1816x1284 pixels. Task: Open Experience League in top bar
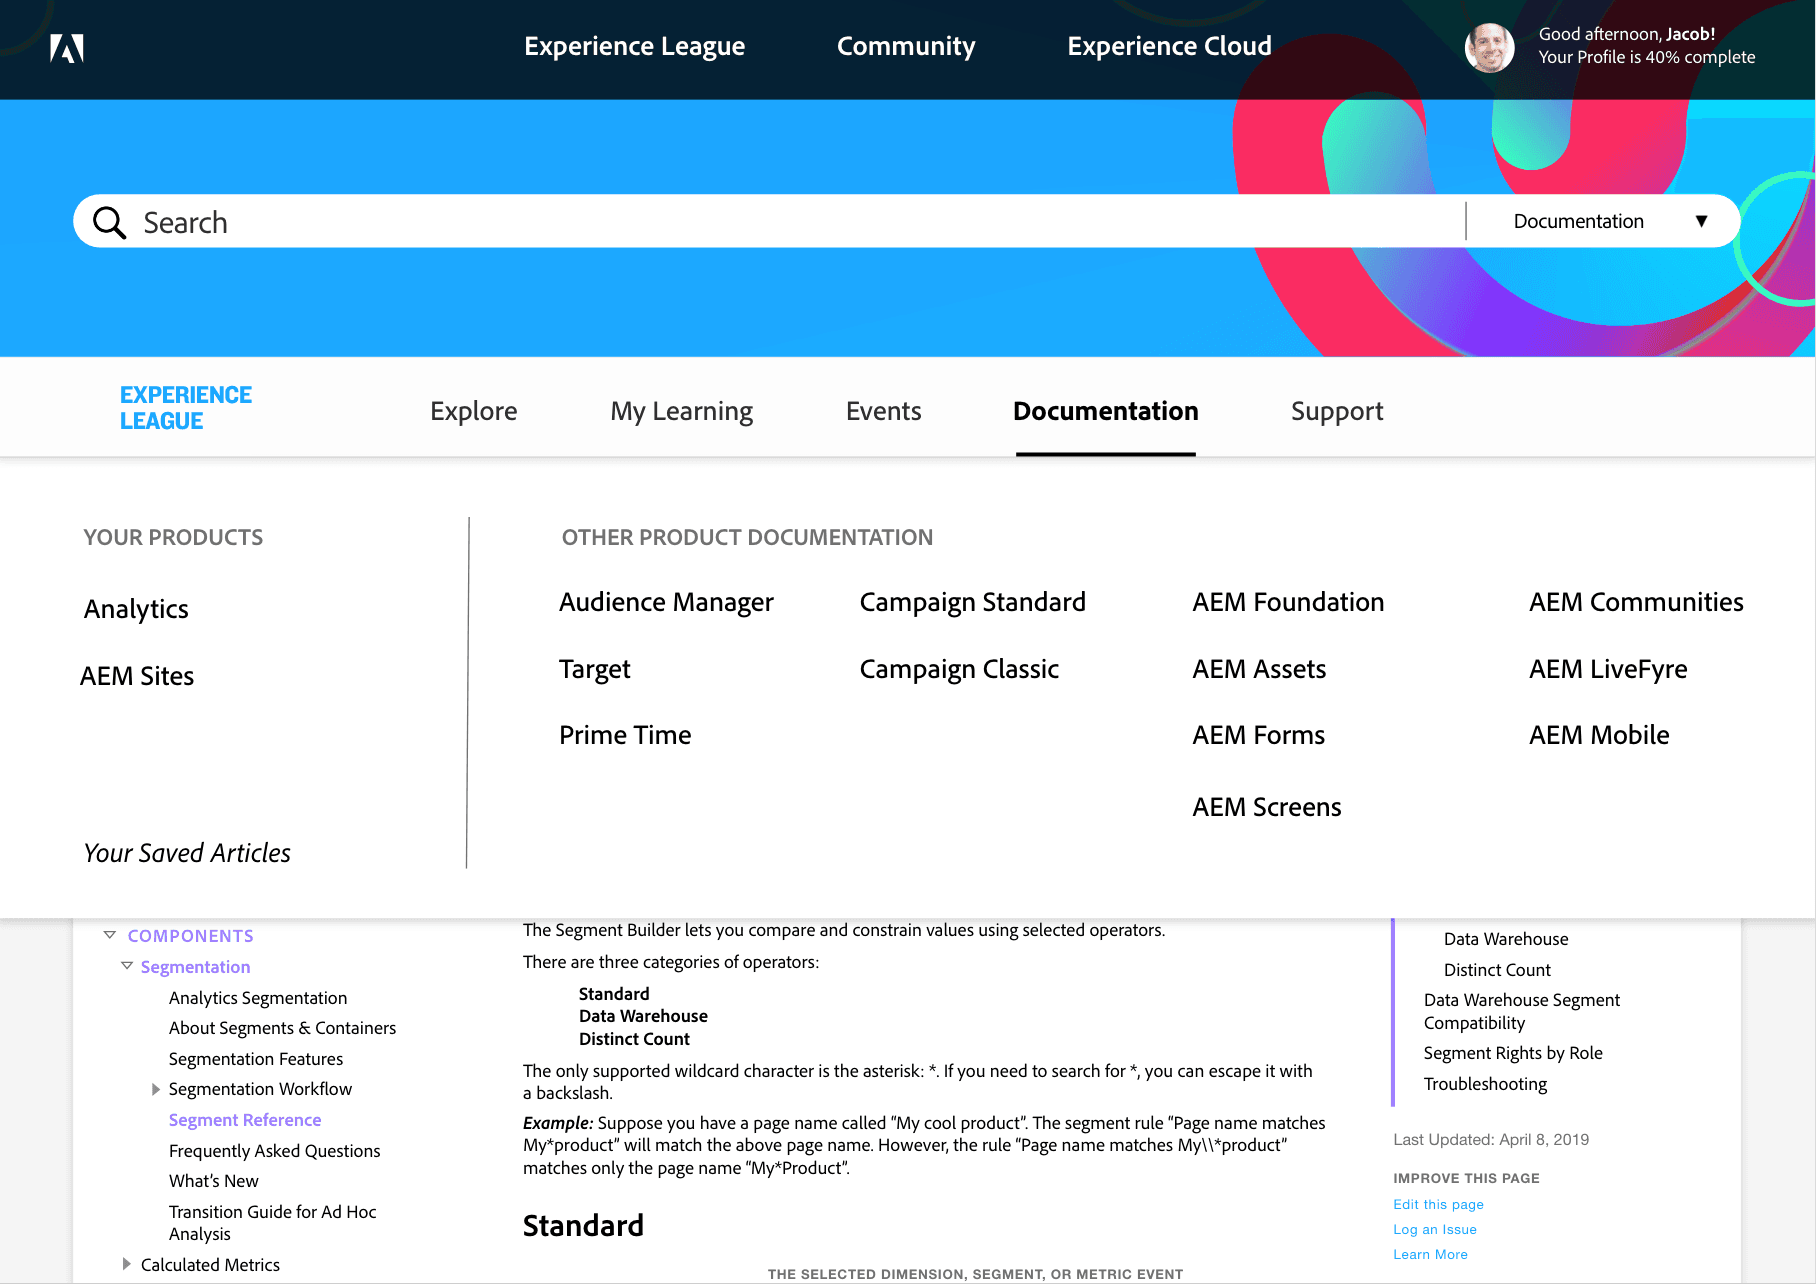634,46
